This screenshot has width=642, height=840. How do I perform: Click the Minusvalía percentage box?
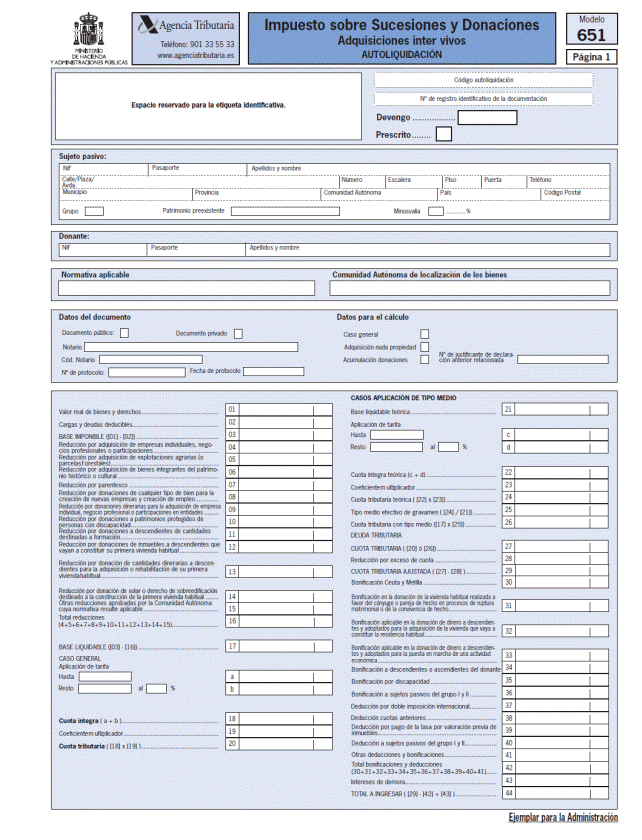(436, 211)
